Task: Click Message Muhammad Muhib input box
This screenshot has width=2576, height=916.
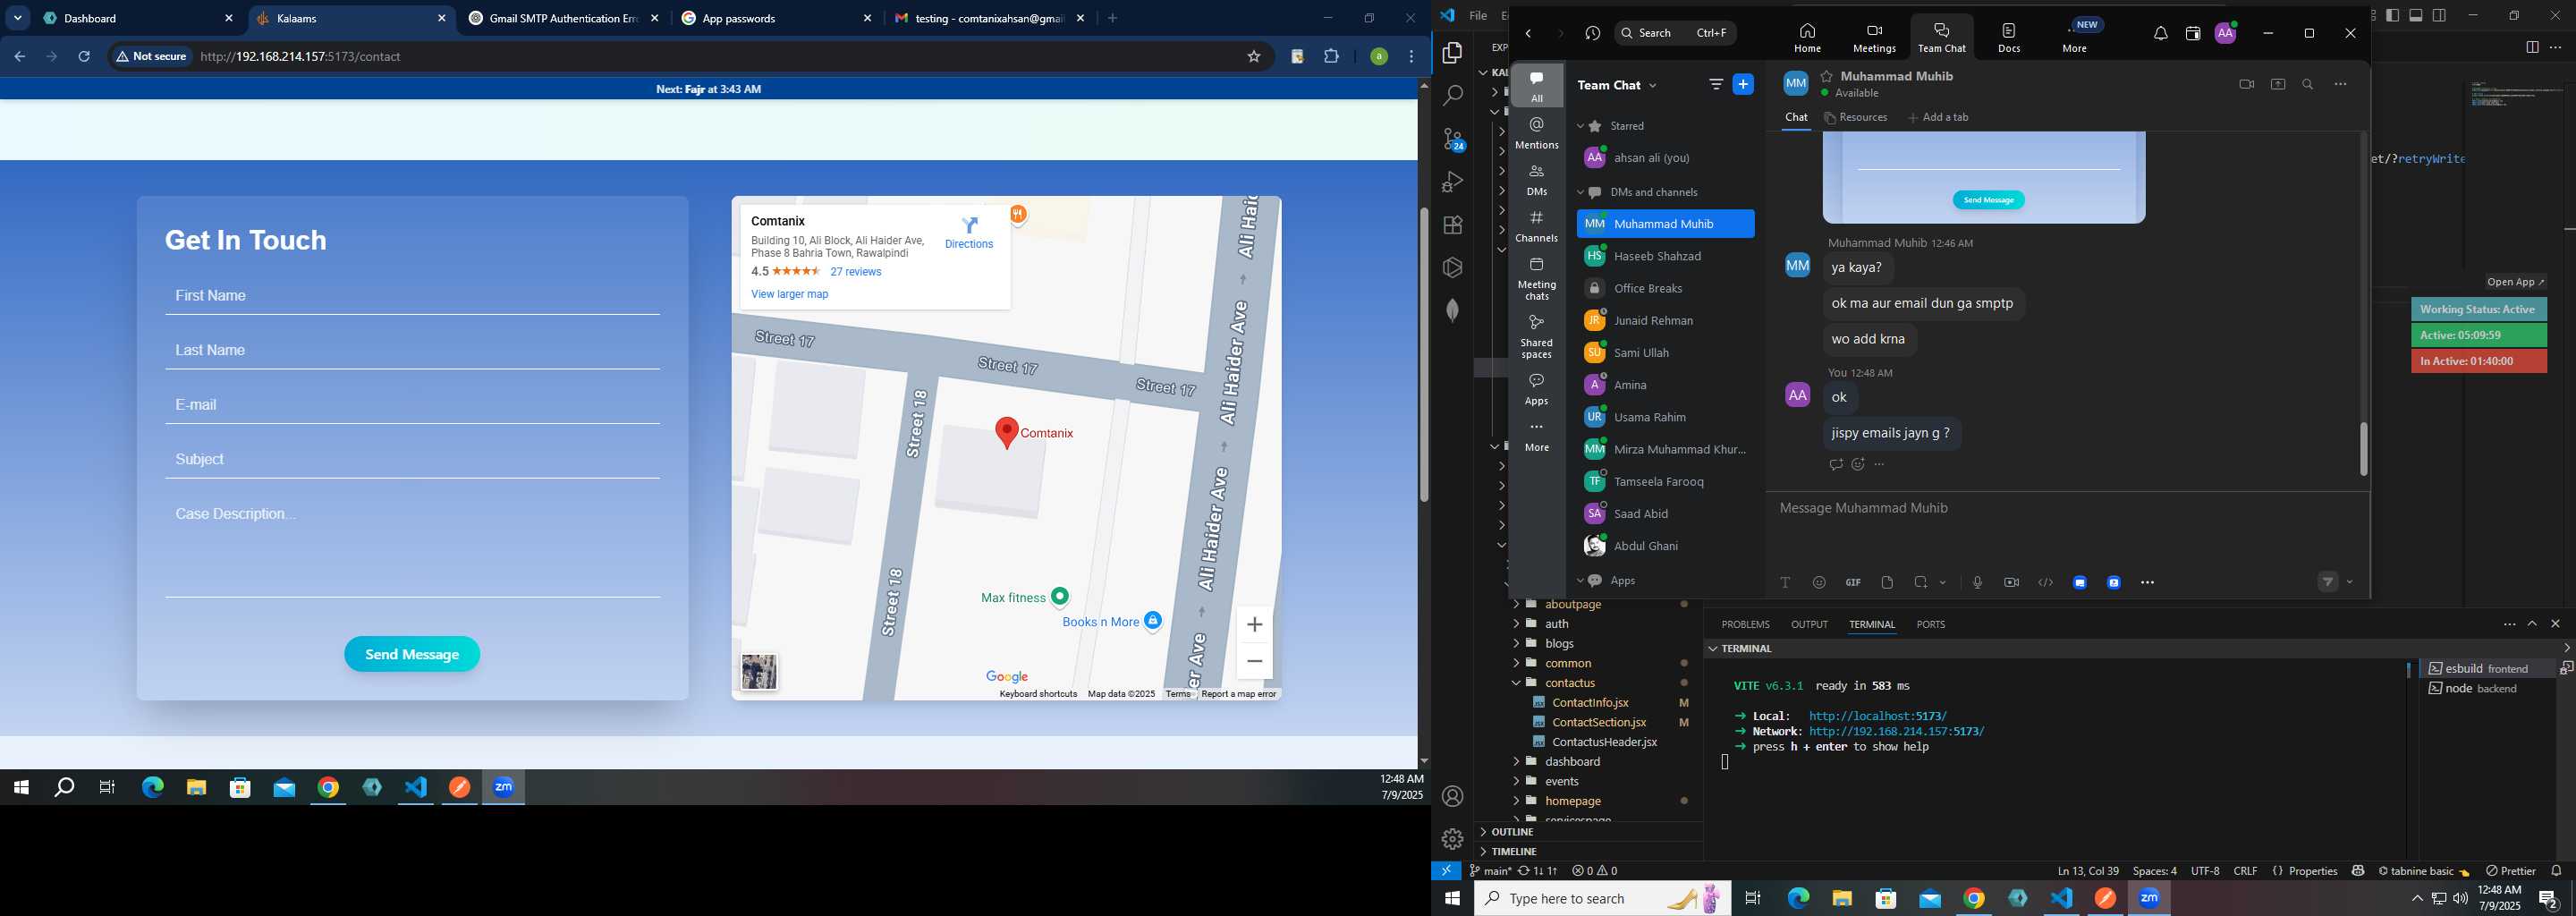Action: click(x=2067, y=509)
